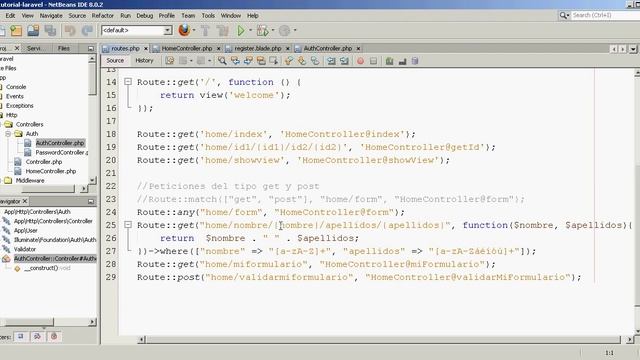The width and height of the screenshot is (640, 360).
Task: Open the Refactor menu
Action: (x=102, y=16)
